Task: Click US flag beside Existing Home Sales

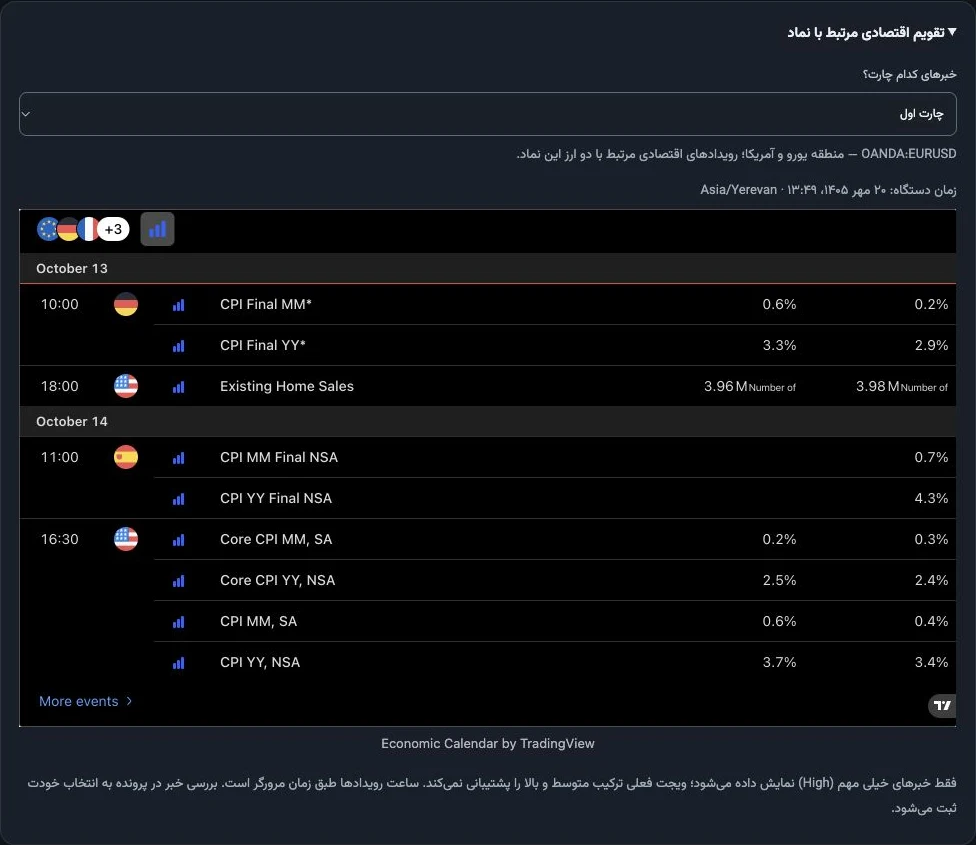Action: [x=126, y=386]
